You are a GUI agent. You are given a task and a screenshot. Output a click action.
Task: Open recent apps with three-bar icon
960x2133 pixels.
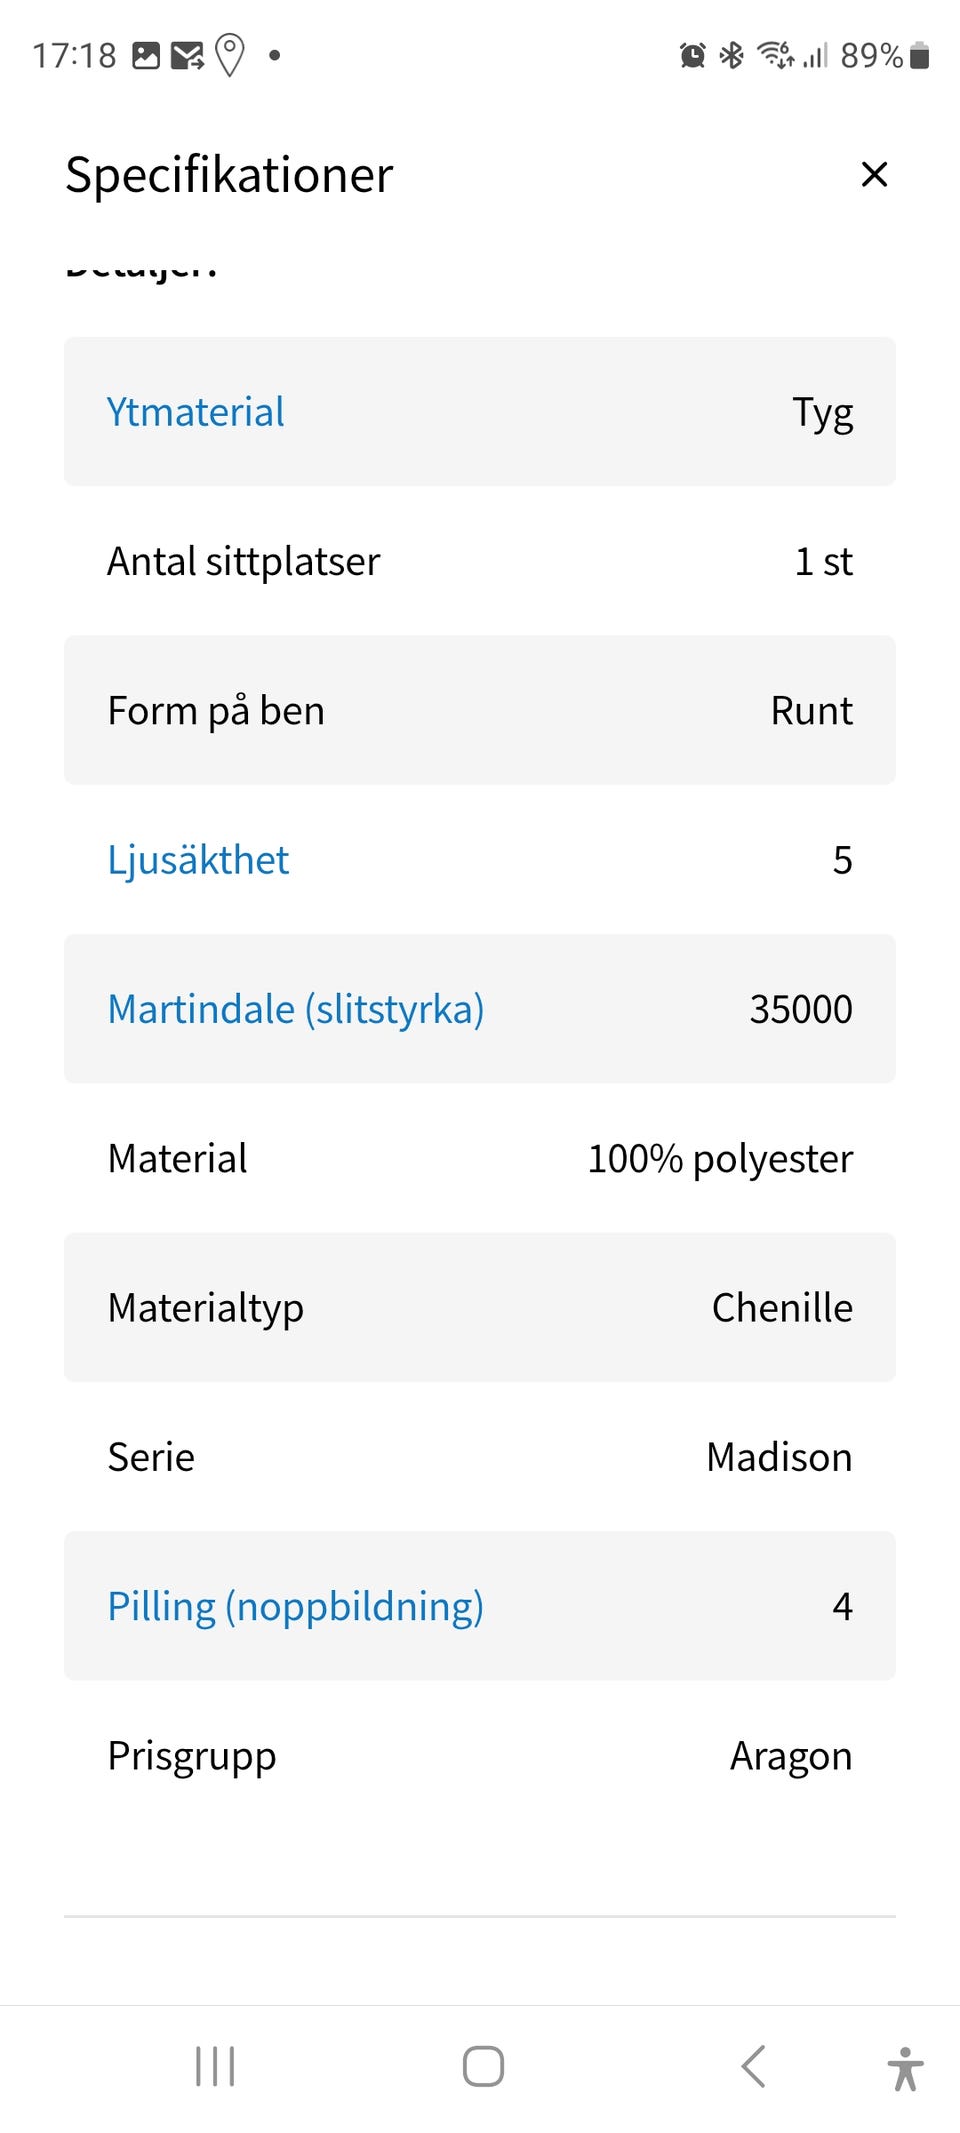point(215,2066)
